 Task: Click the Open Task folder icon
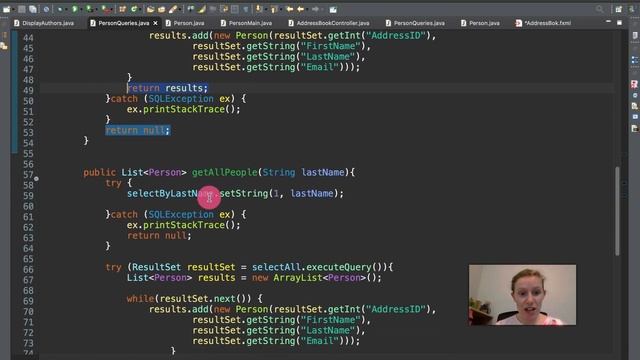tap(161, 9)
